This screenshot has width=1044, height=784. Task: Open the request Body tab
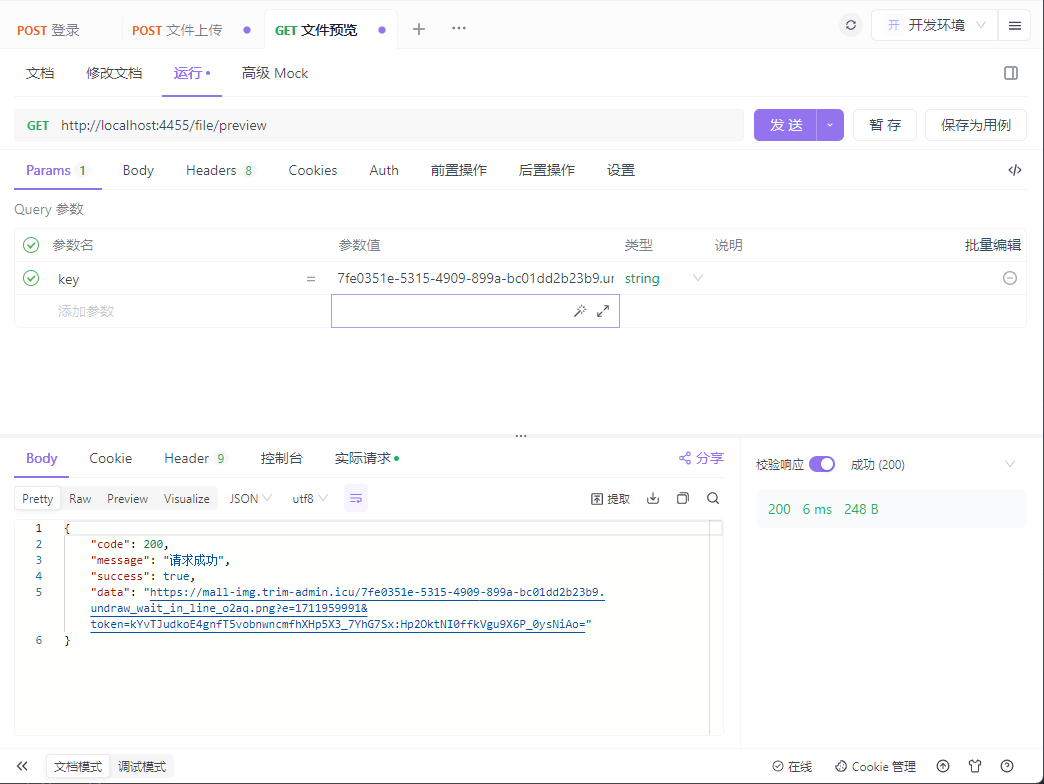click(138, 170)
